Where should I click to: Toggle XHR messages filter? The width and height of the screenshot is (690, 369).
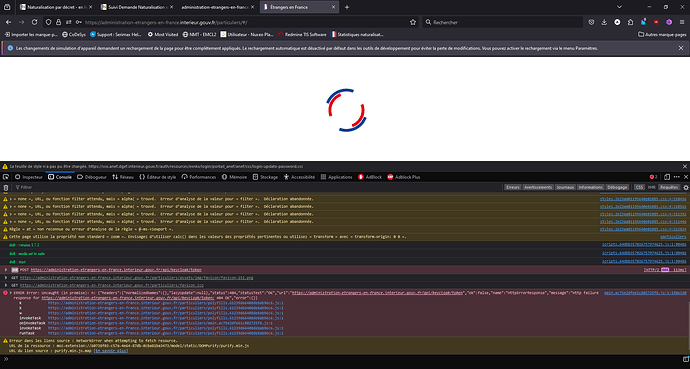click(x=651, y=187)
